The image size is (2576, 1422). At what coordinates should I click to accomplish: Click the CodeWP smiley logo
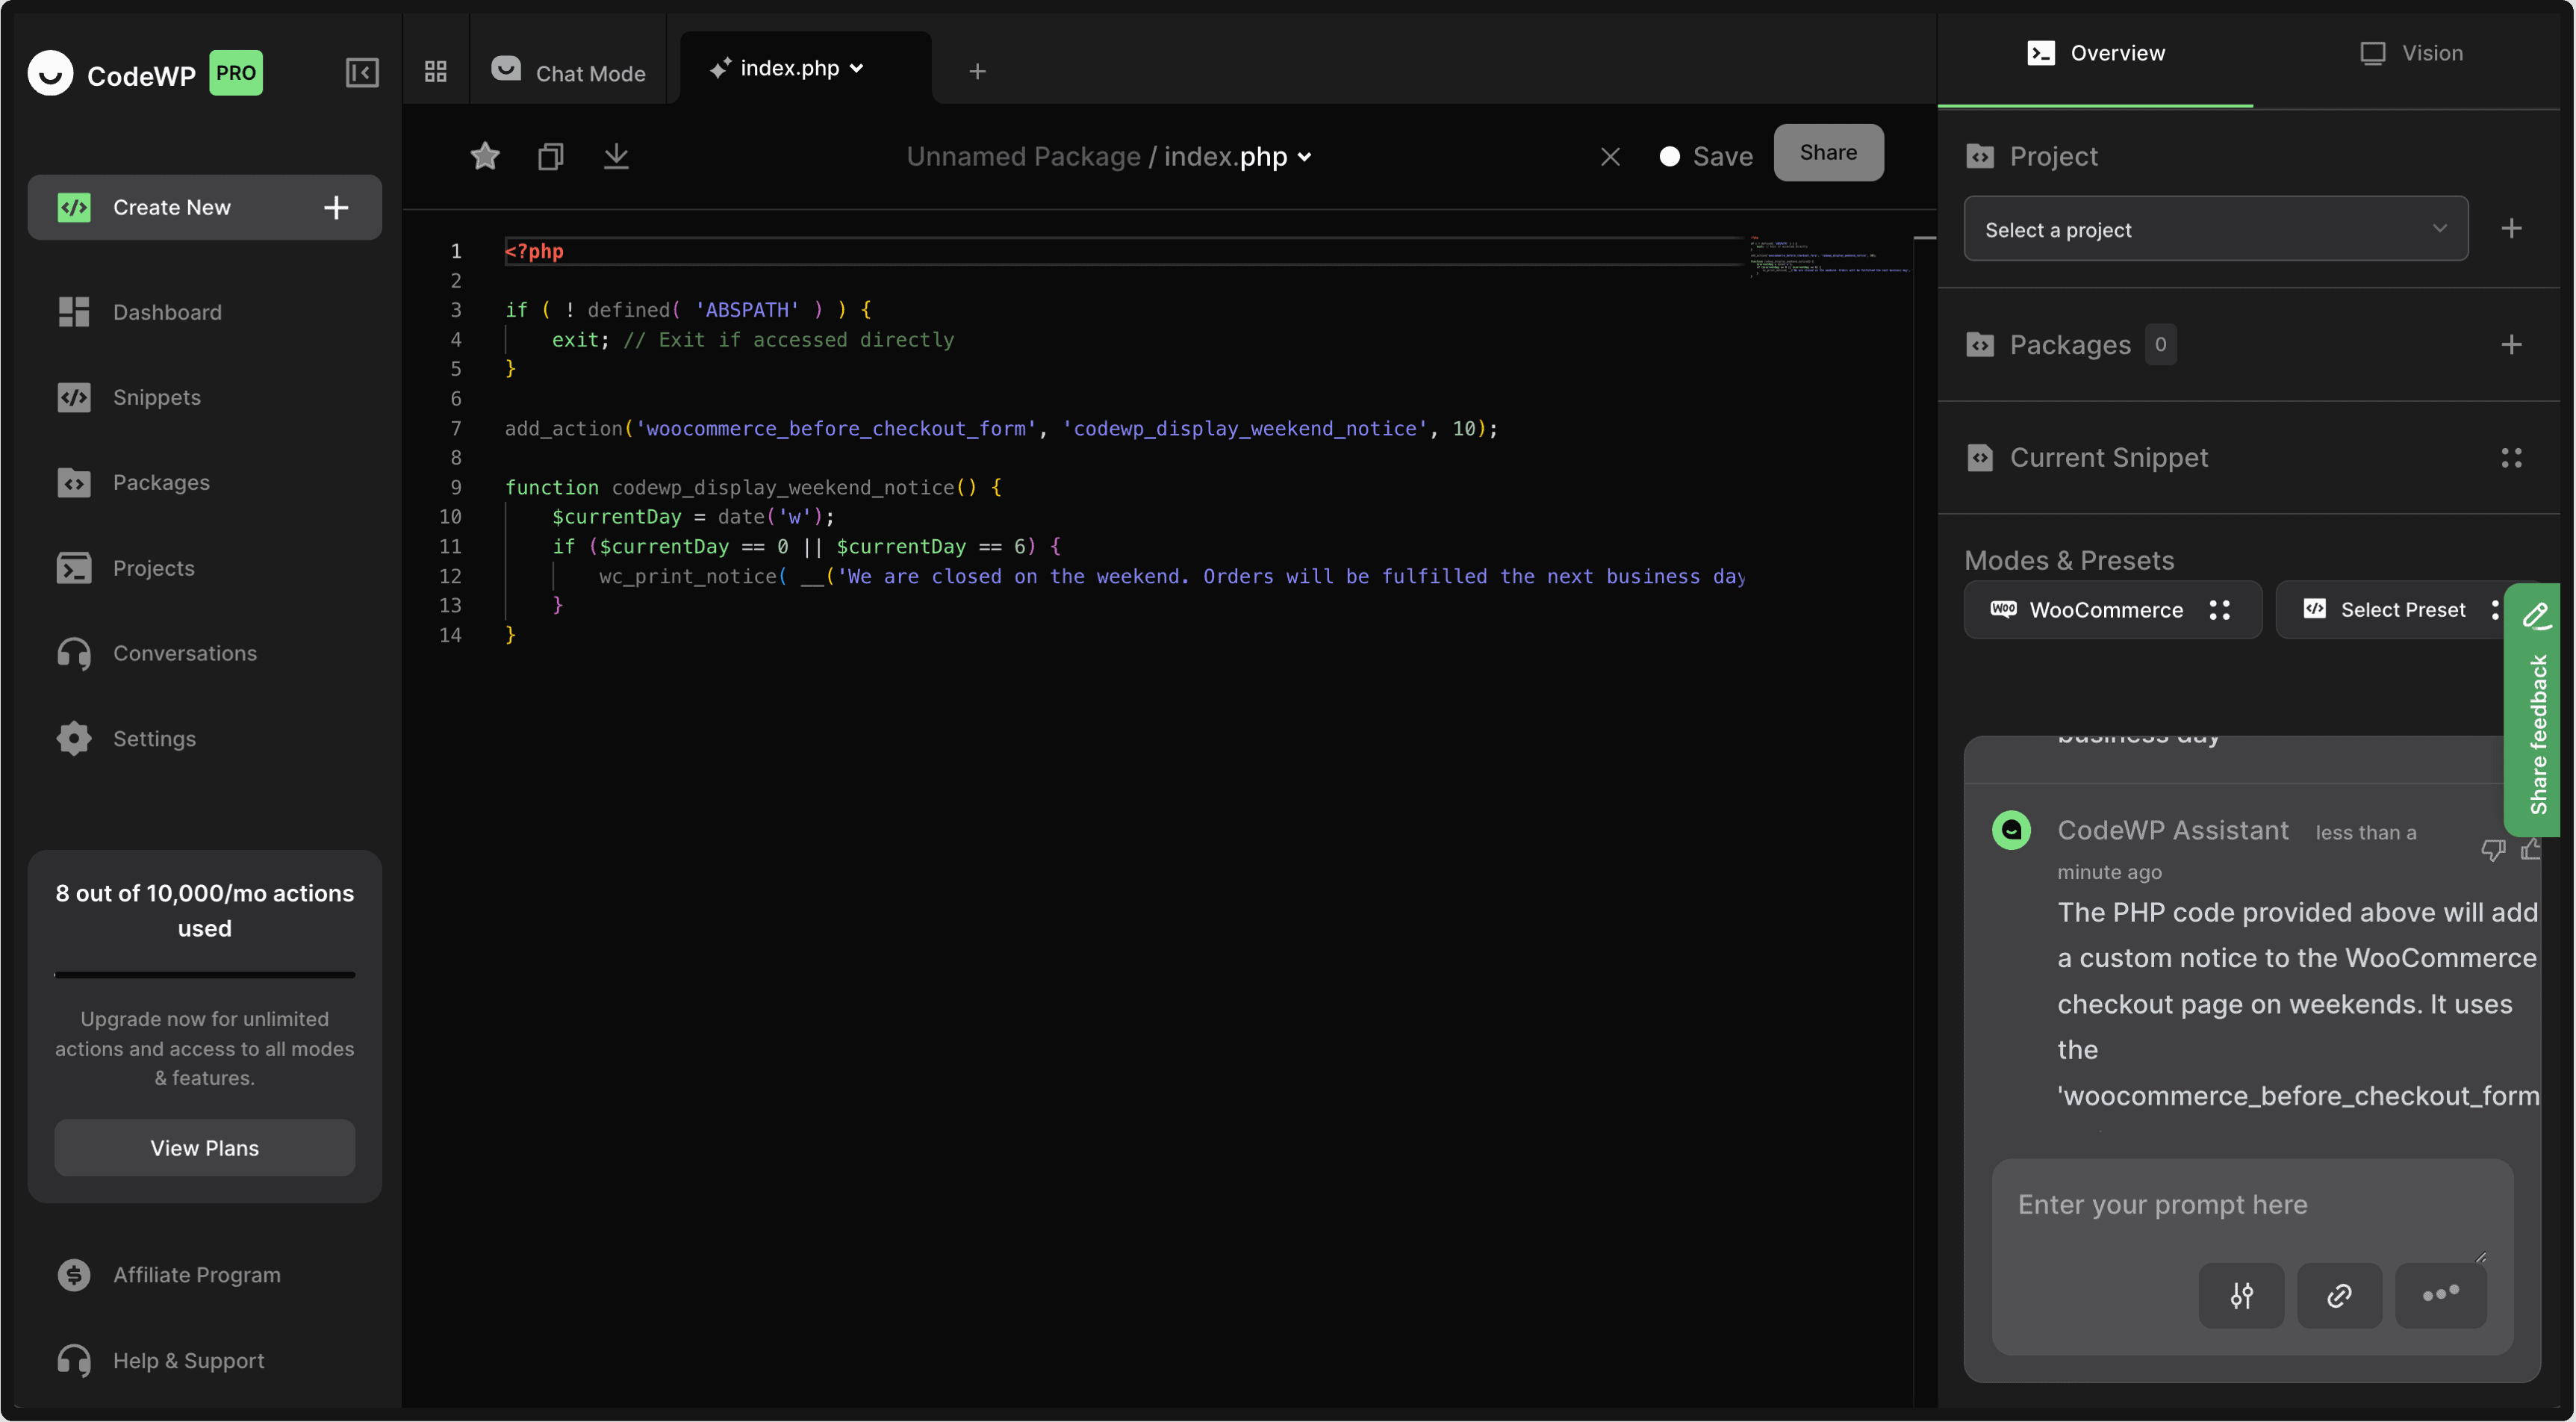[50, 73]
